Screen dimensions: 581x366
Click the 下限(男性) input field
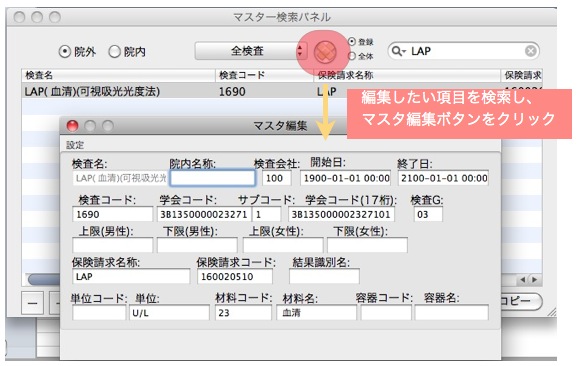pyautogui.click(x=197, y=245)
